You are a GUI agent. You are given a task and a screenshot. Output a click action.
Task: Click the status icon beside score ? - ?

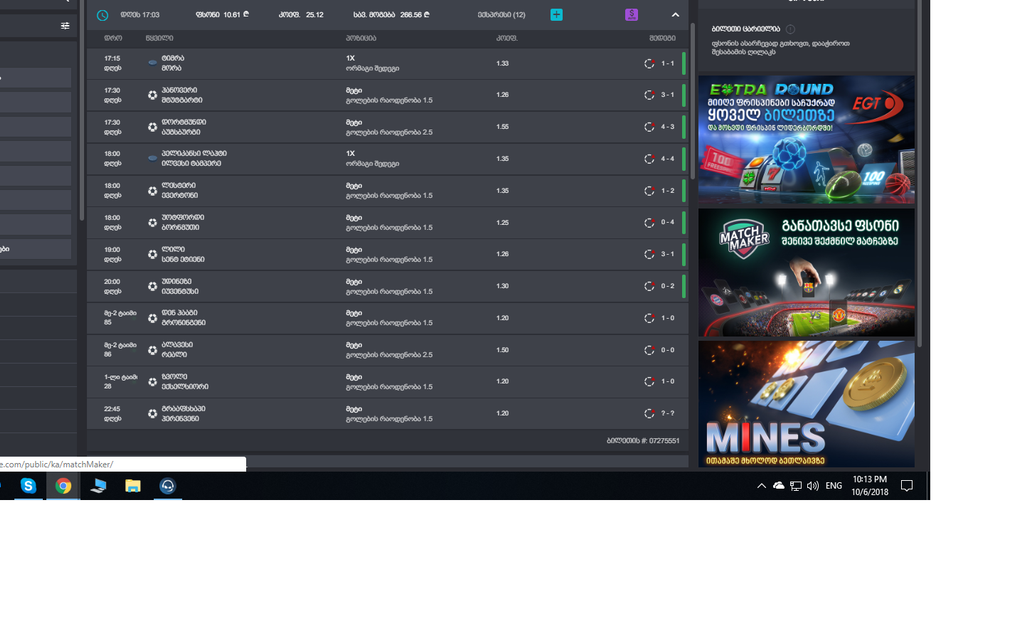649,413
